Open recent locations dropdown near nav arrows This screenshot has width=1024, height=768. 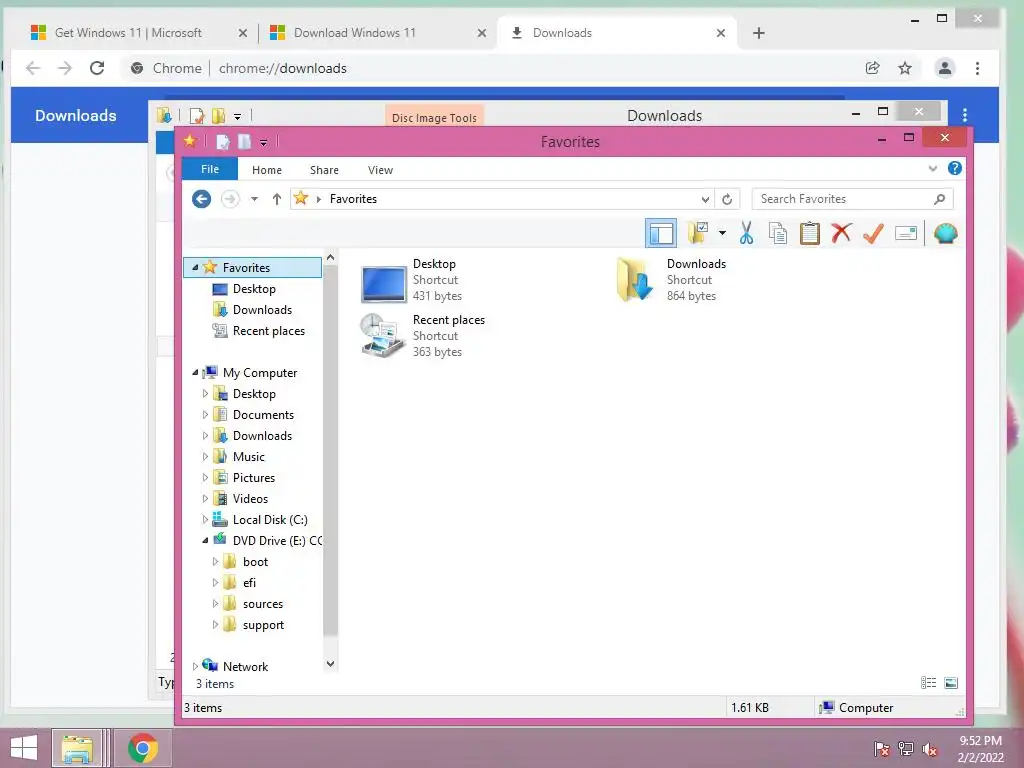click(x=254, y=199)
